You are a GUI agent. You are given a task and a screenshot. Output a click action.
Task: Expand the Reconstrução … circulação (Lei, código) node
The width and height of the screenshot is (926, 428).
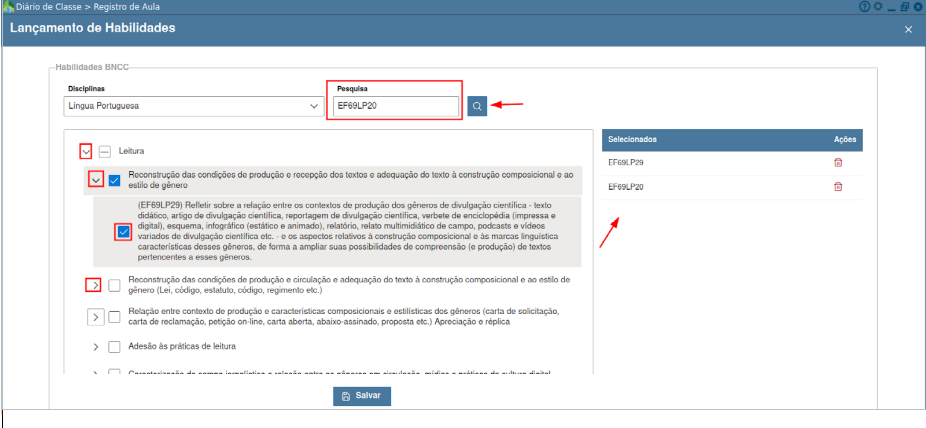pos(94,285)
